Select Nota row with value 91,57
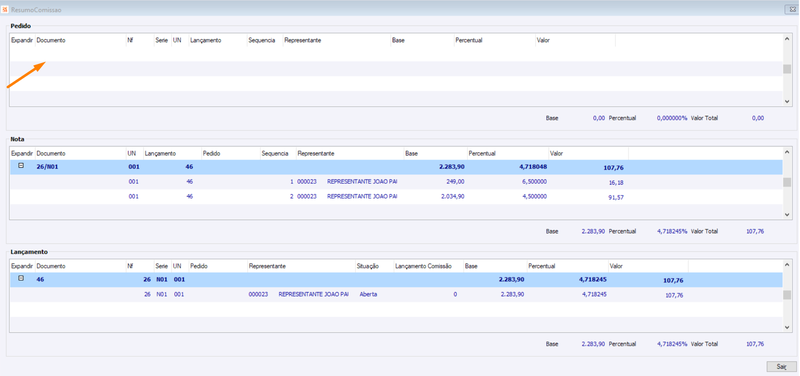The height and width of the screenshot is (376, 800). 396,197
